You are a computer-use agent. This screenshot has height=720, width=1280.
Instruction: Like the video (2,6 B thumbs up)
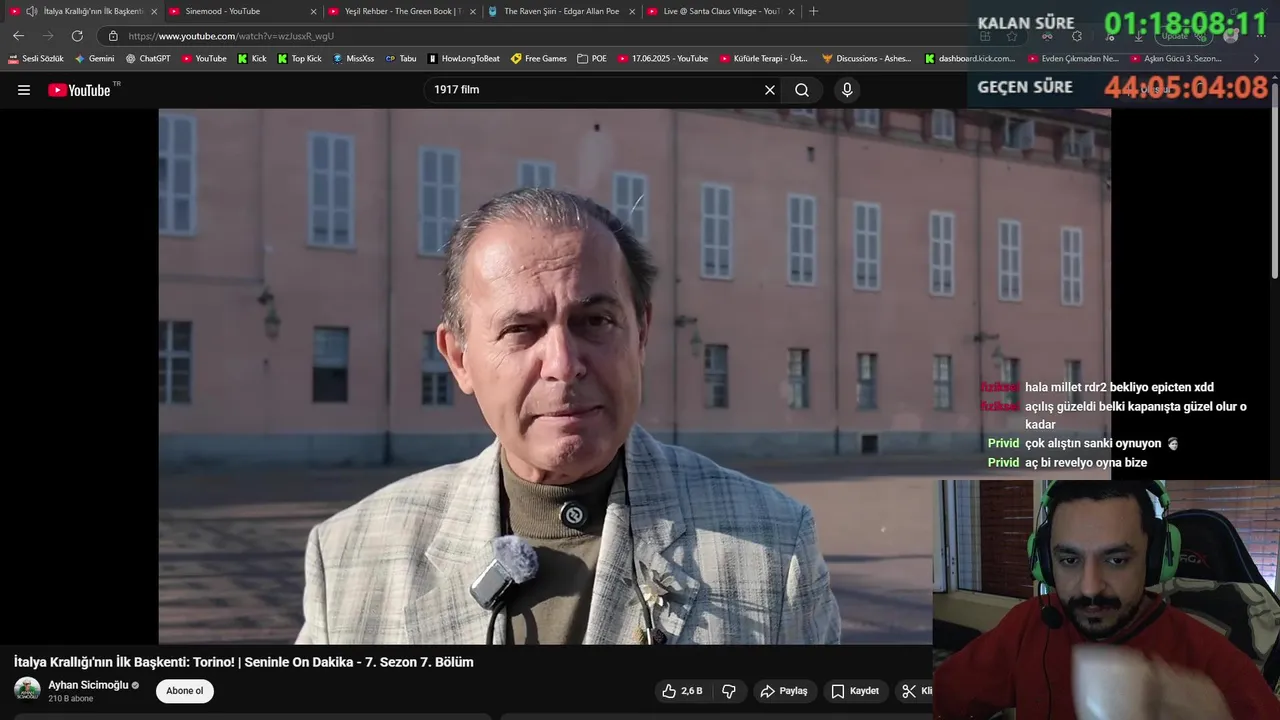[682, 691]
